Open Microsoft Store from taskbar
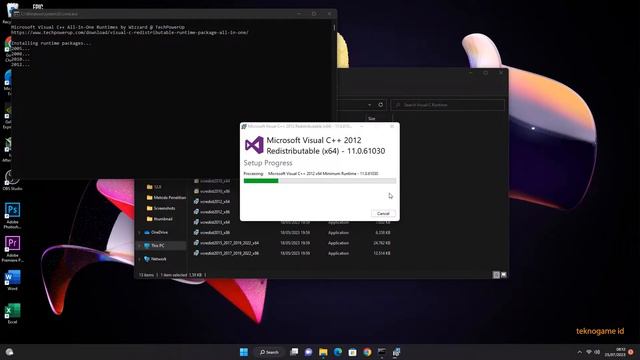Image resolution: width=640 pixels, height=360 pixels. click(x=353, y=352)
